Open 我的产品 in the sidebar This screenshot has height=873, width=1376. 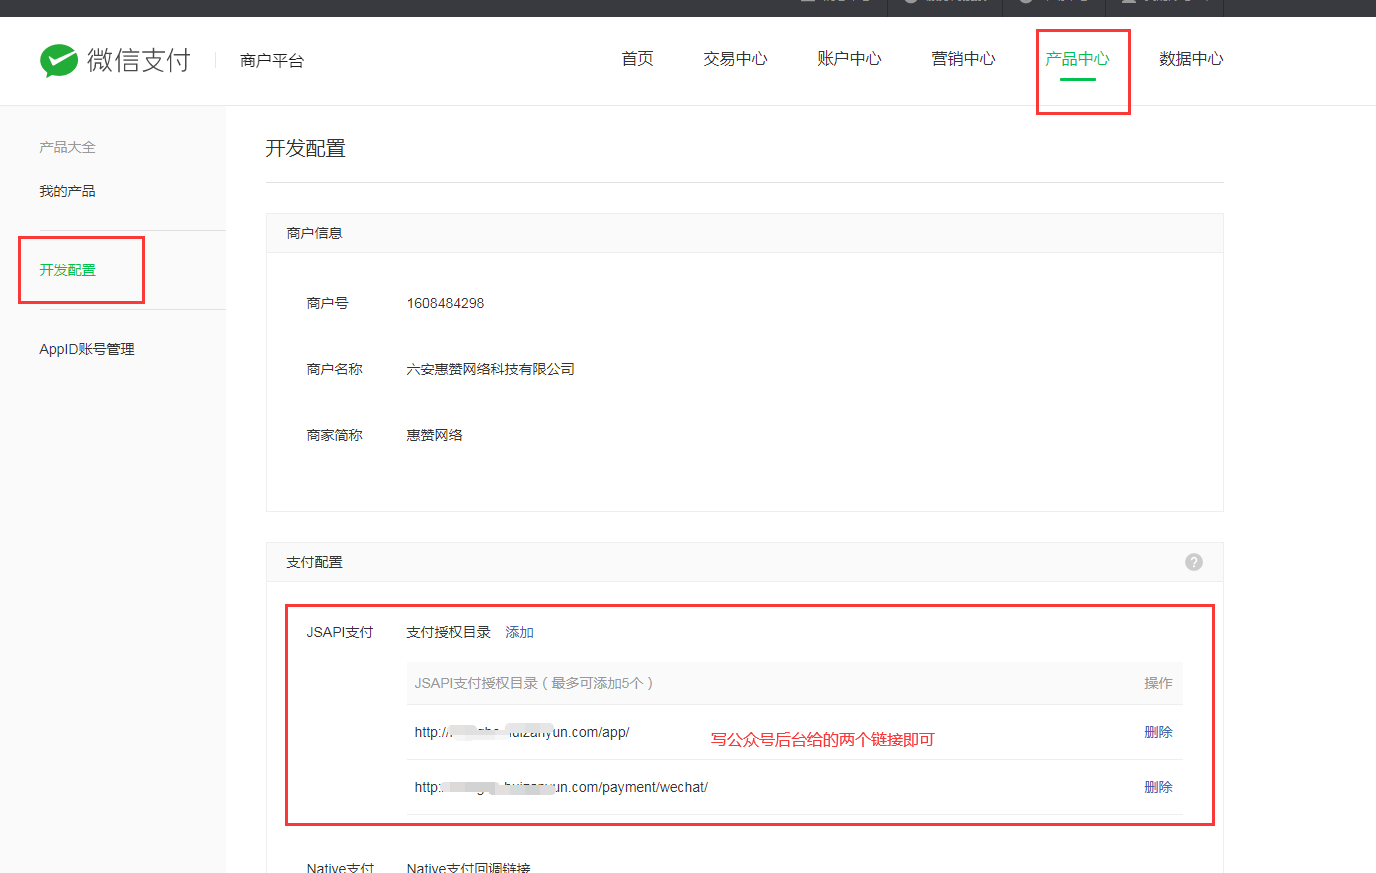[67, 191]
